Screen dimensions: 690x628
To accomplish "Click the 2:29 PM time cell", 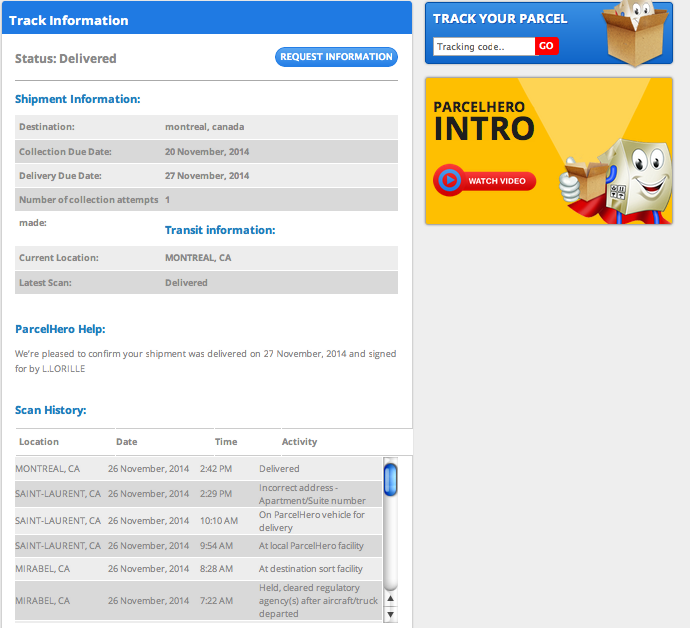I will click(x=216, y=494).
